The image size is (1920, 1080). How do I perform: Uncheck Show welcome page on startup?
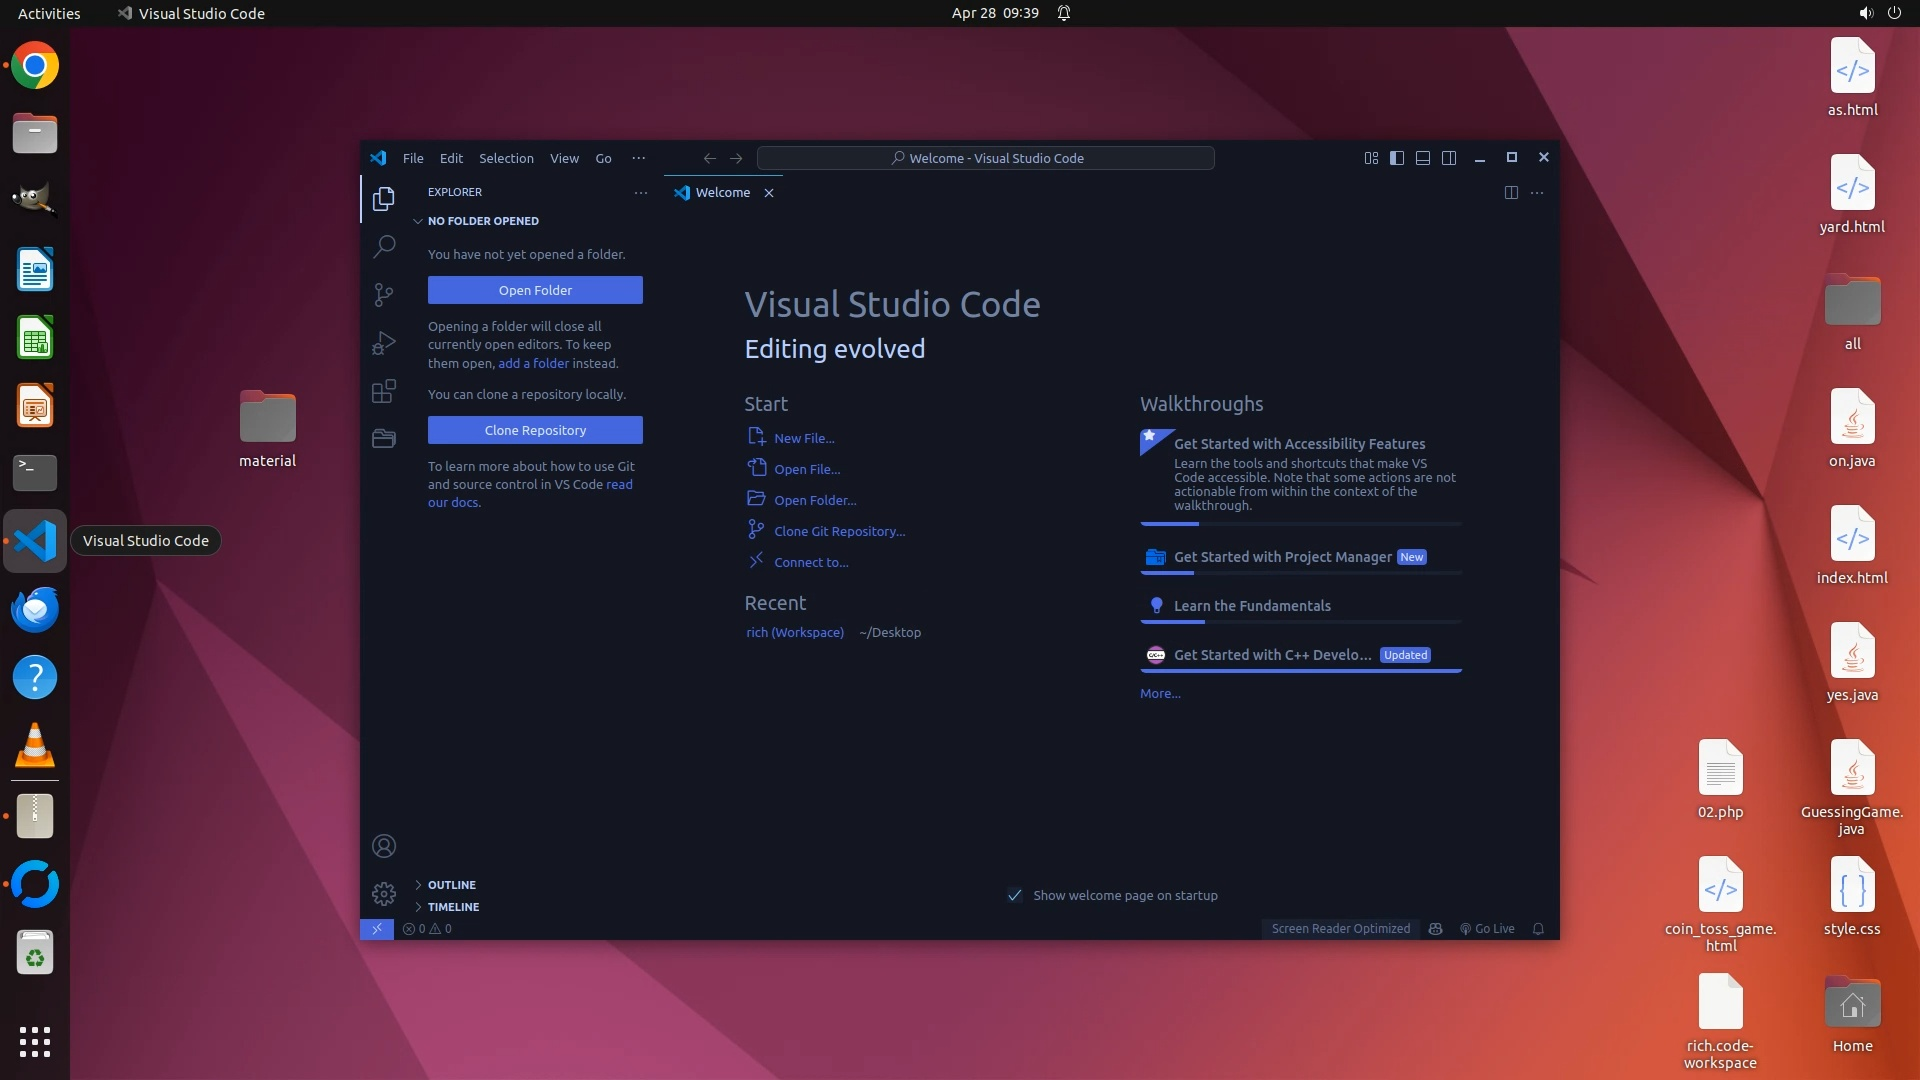(1015, 895)
